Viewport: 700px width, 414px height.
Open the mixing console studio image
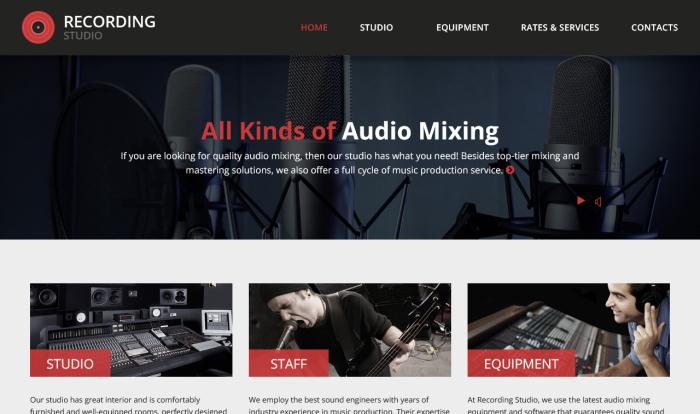pyautogui.click(x=131, y=330)
